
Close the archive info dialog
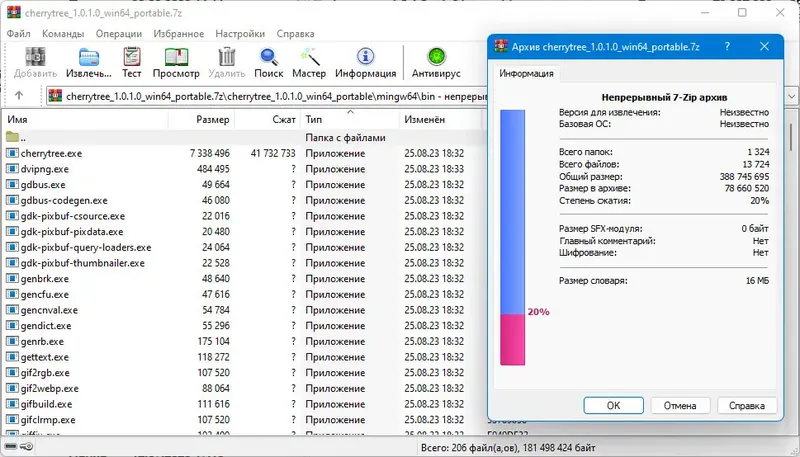tap(764, 46)
